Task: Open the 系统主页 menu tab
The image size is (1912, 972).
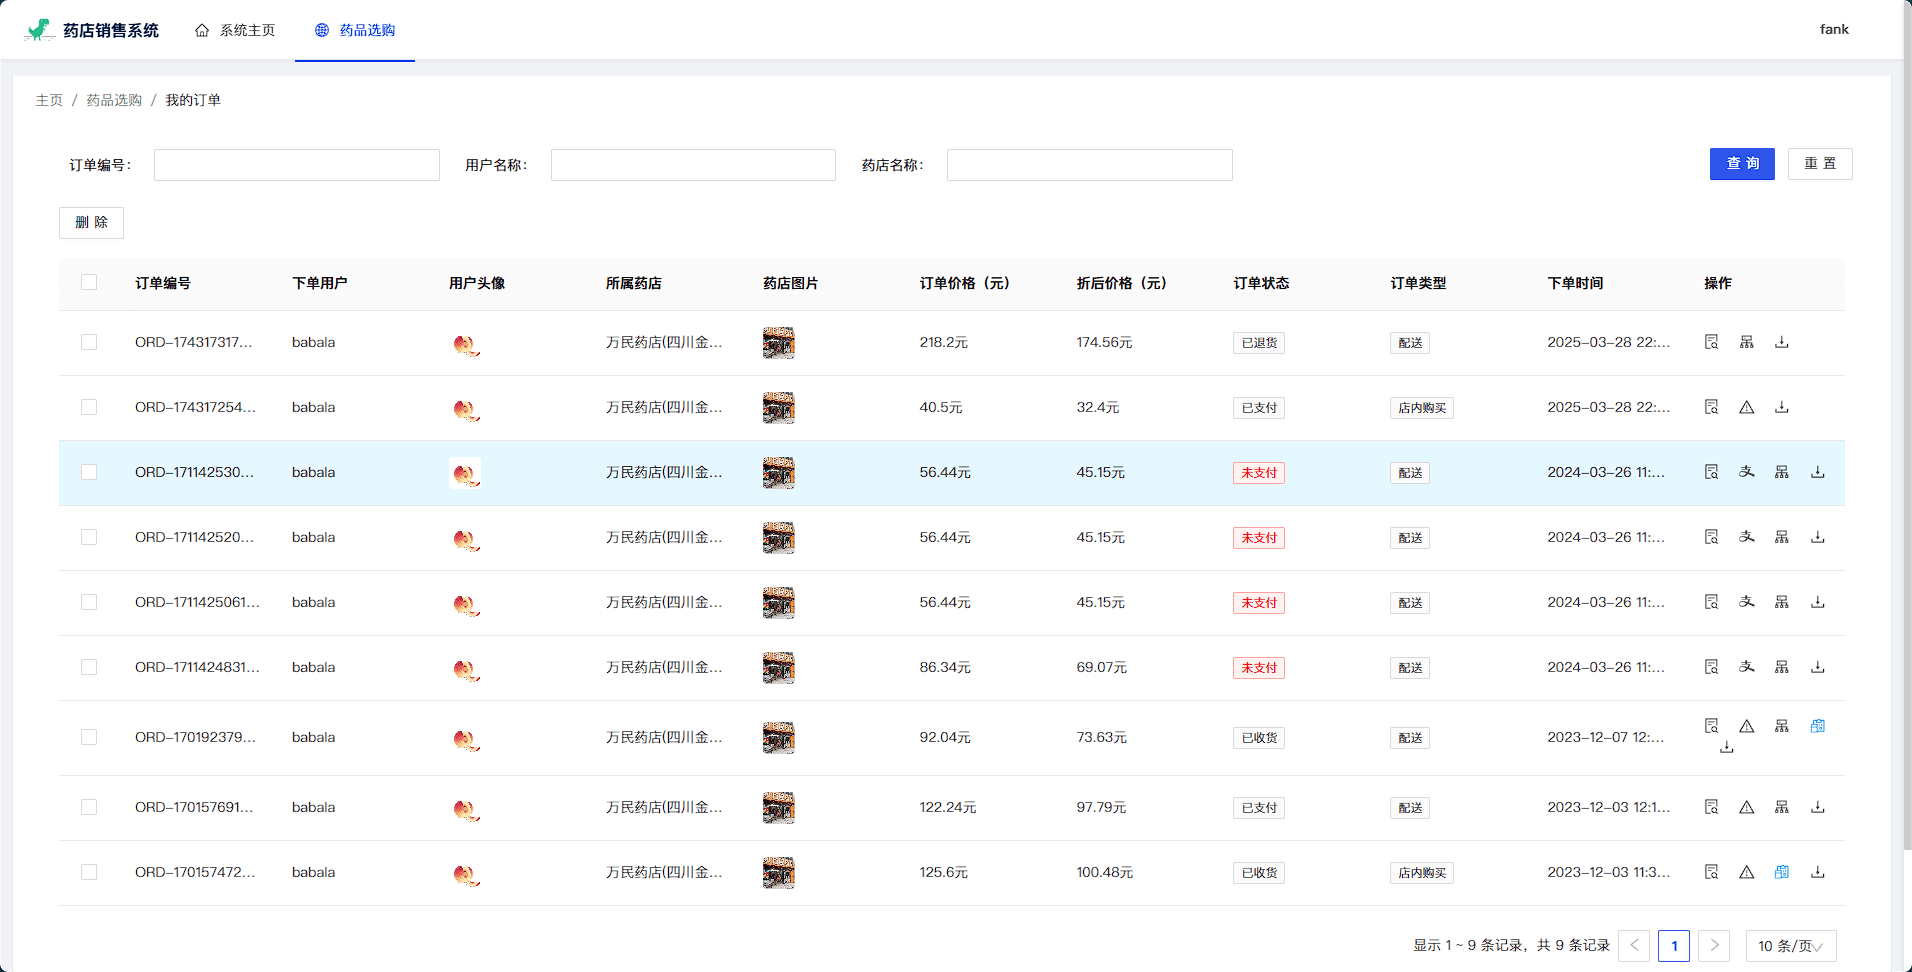Action: (236, 30)
